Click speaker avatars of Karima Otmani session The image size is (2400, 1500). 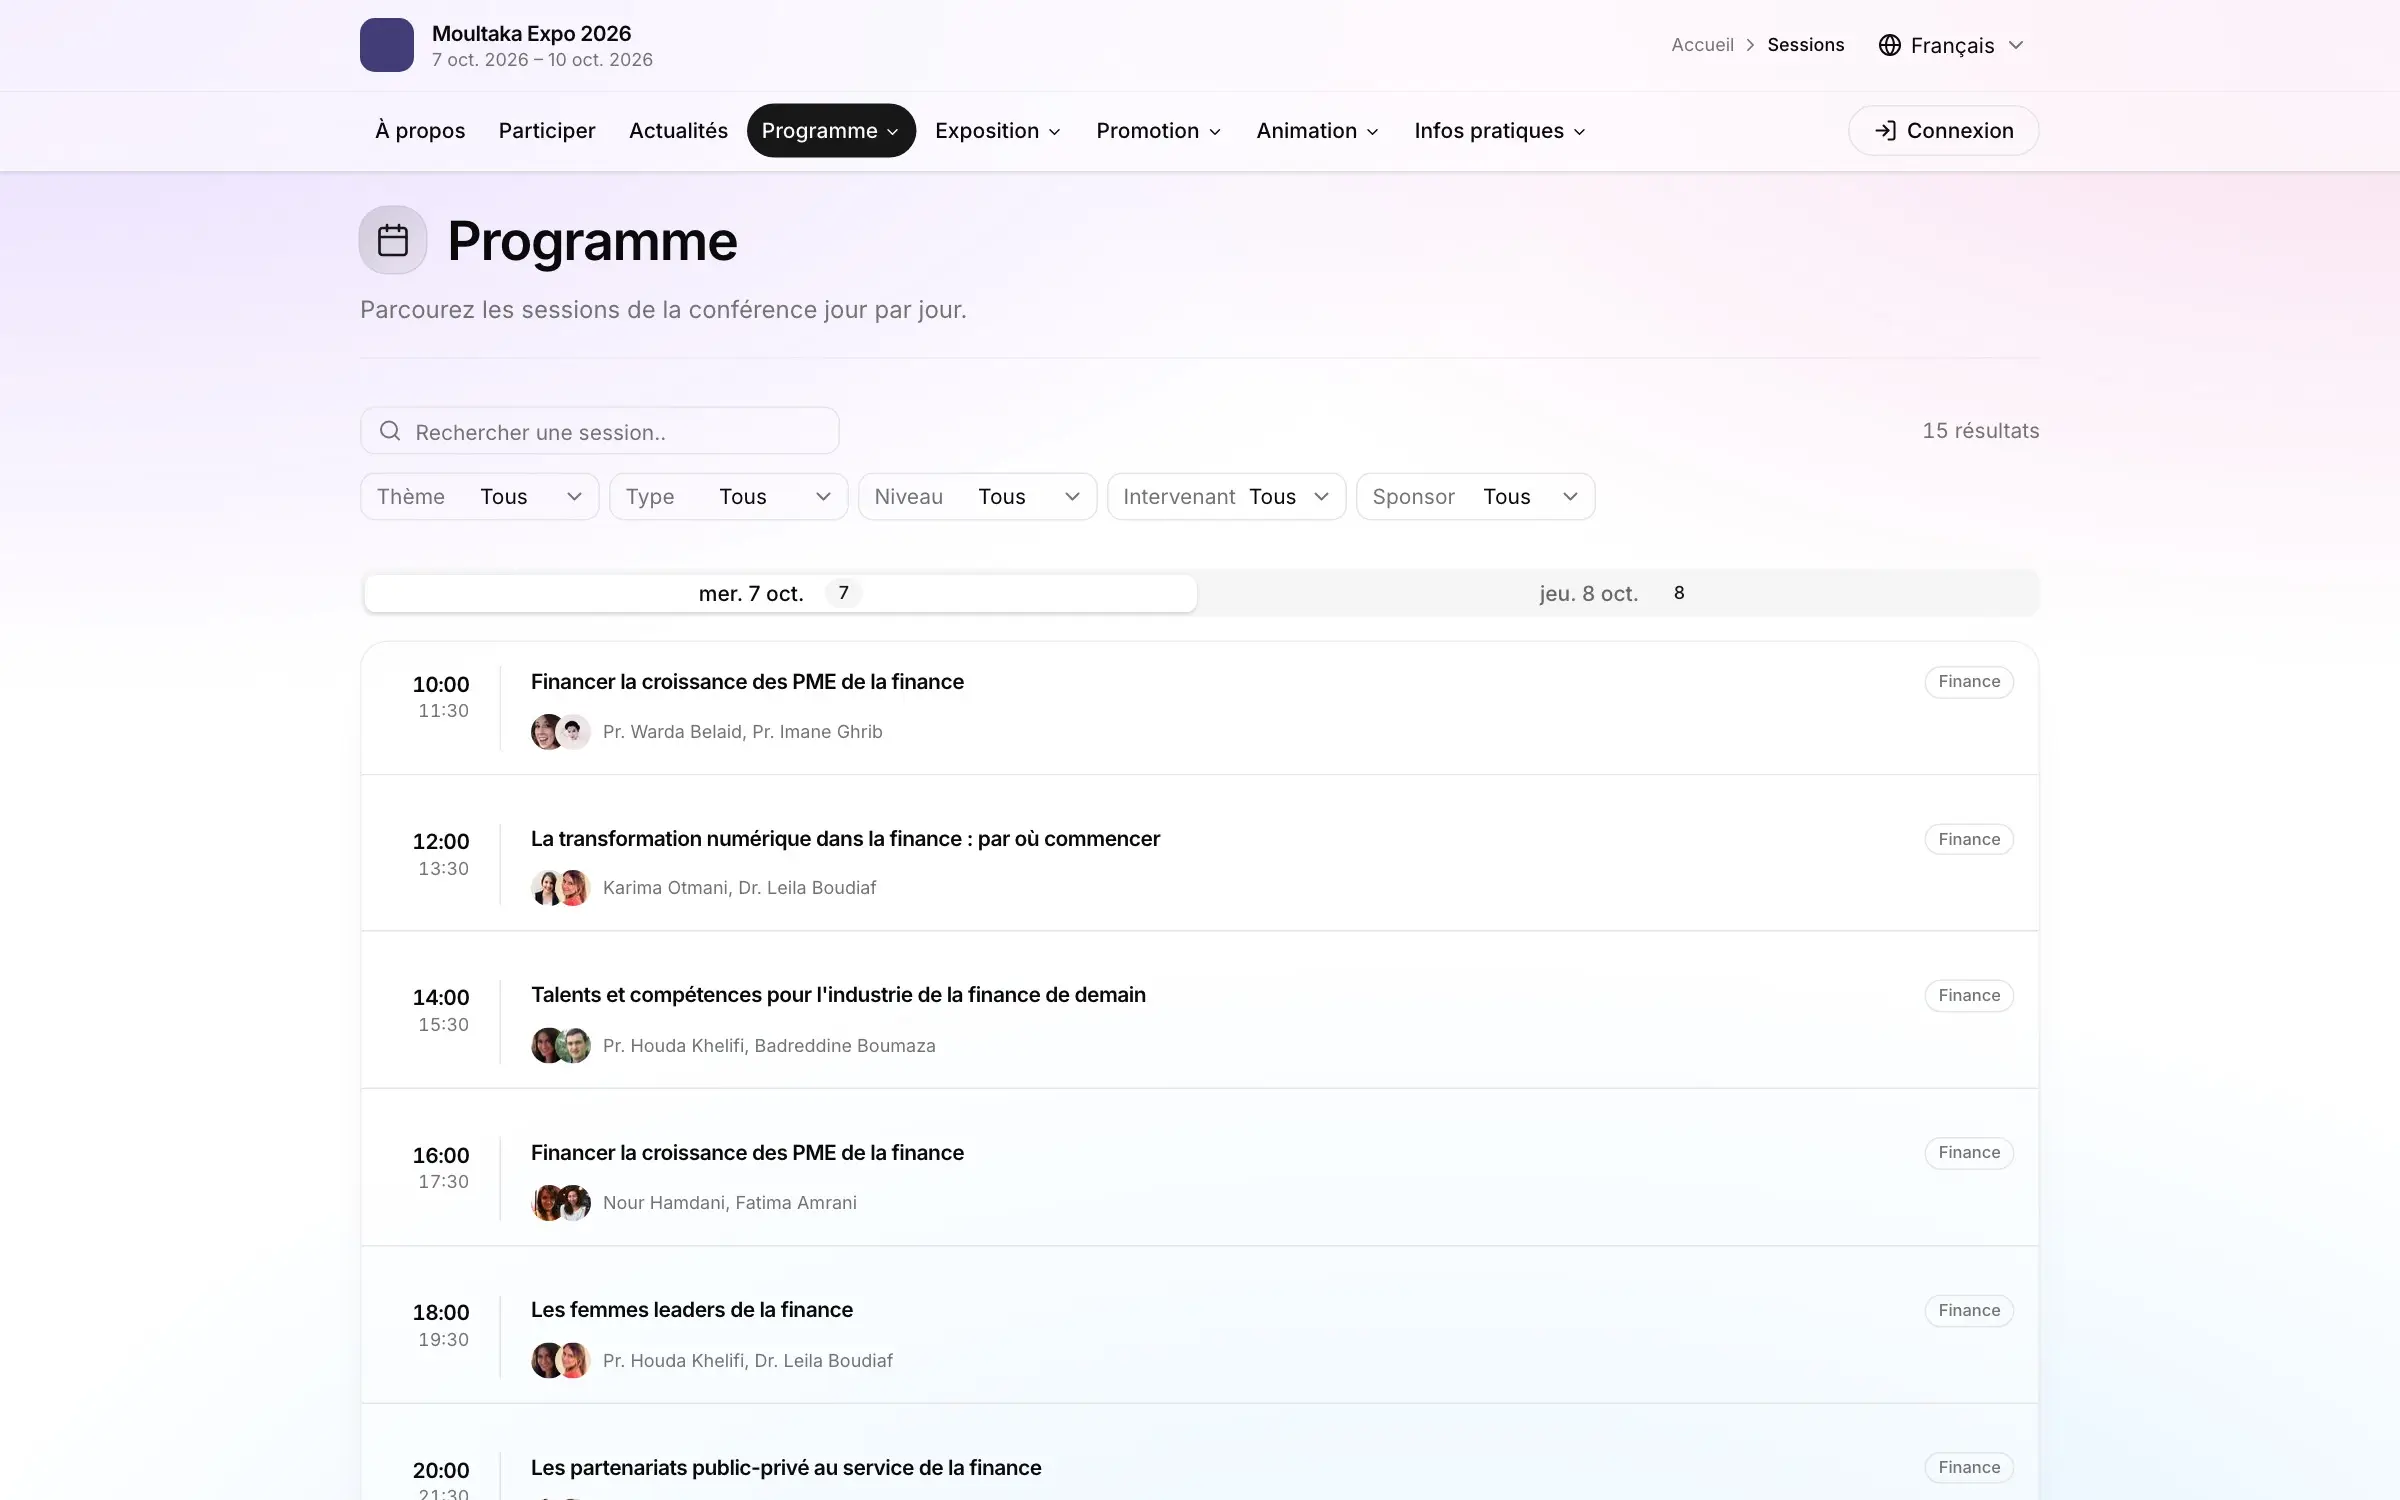click(x=560, y=888)
